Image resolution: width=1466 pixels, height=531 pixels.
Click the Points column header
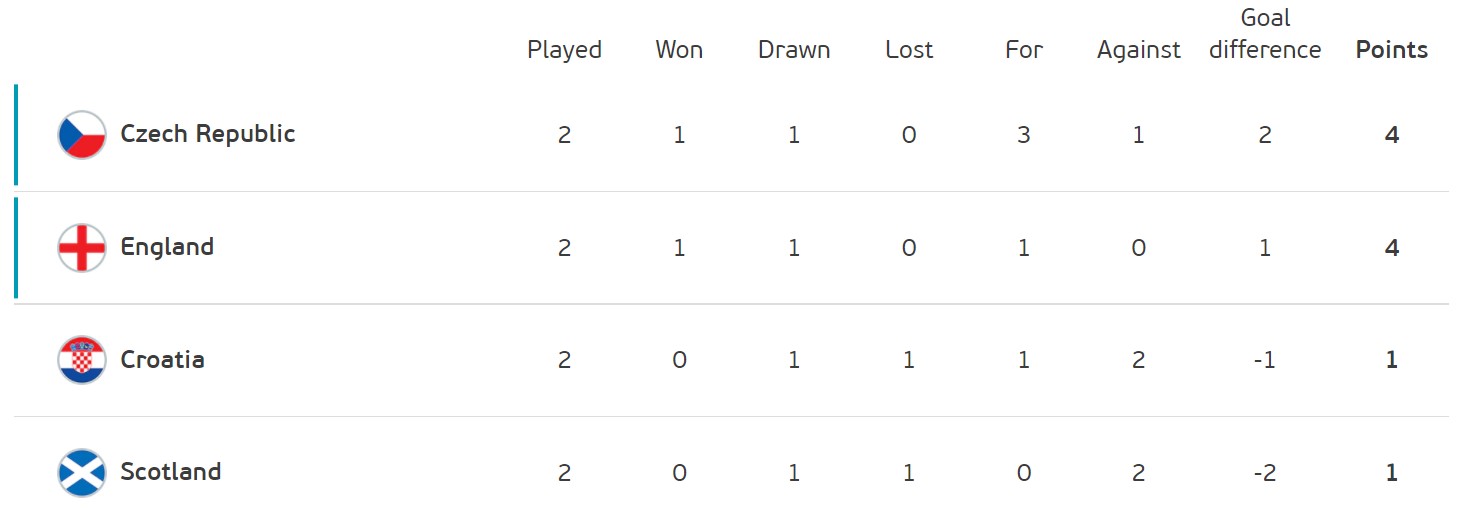click(x=1392, y=50)
